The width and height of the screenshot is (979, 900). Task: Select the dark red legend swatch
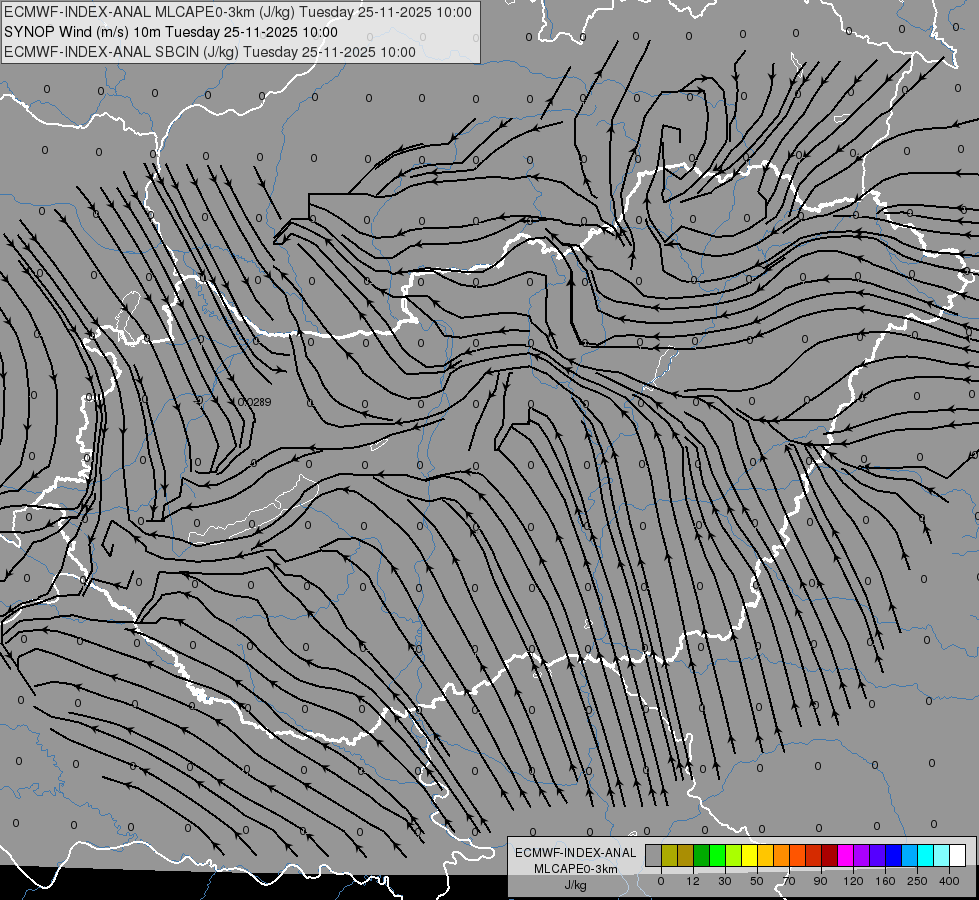pos(829,856)
